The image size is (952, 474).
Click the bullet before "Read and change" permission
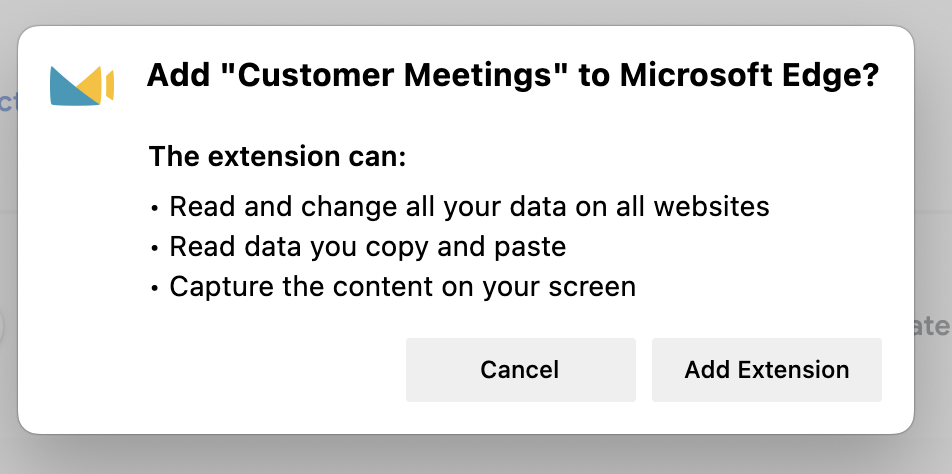coord(155,208)
